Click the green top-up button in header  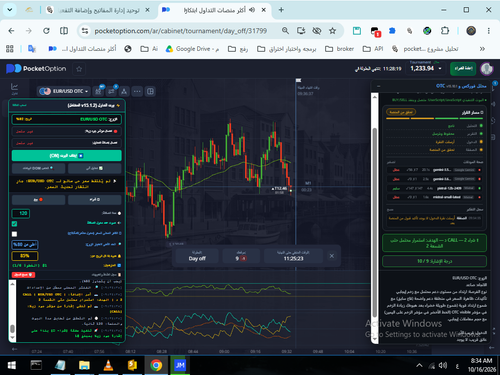[x=463, y=68]
